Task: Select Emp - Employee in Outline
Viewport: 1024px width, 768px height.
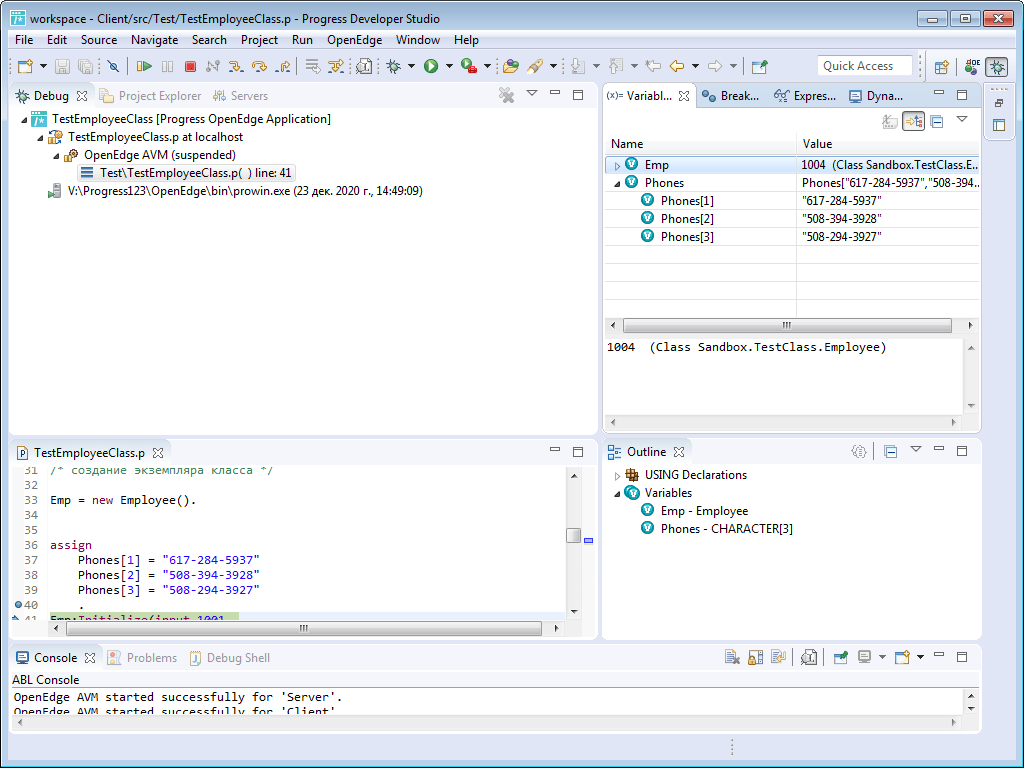Action: click(x=704, y=511)
